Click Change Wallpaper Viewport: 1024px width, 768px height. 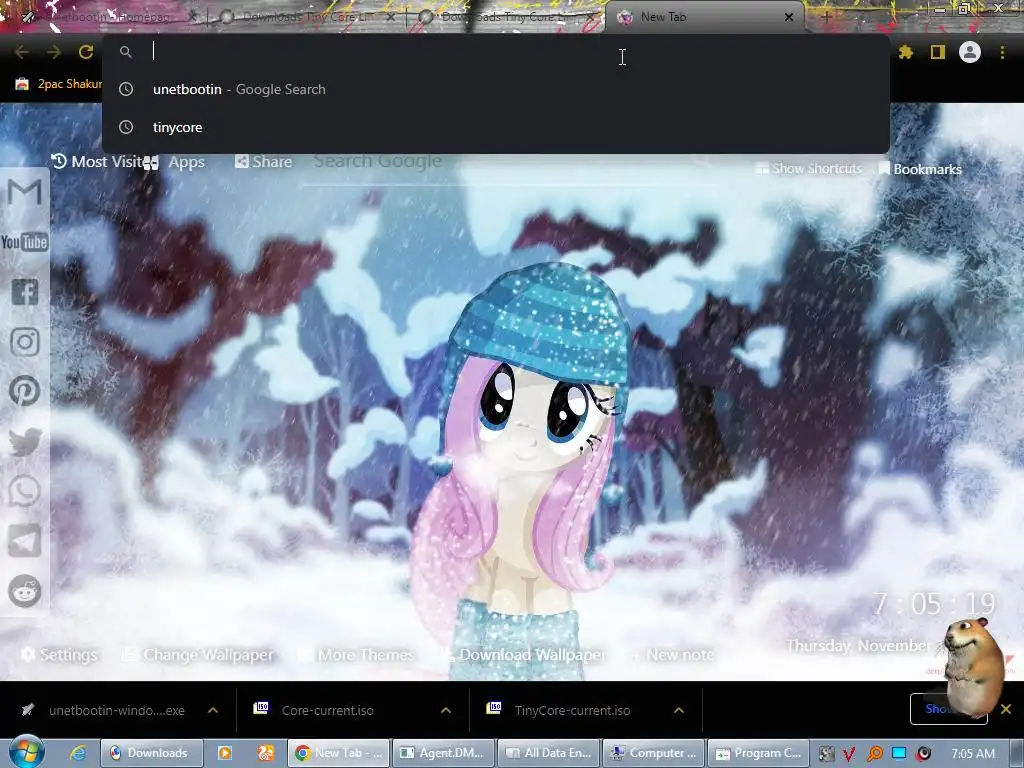tap(198, 654)
